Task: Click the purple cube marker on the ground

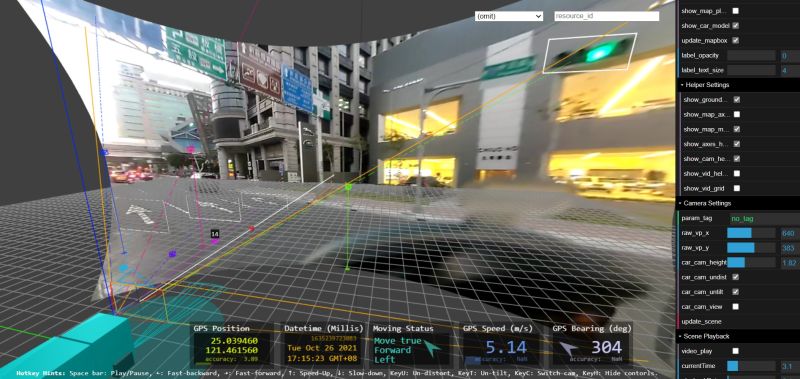Action: pos(172,254)
